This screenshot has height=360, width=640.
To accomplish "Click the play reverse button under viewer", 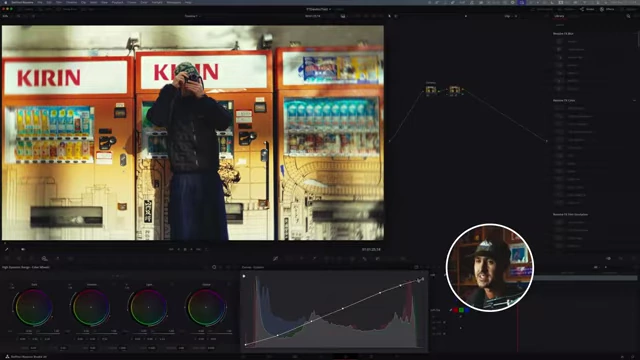I will 178,249.
